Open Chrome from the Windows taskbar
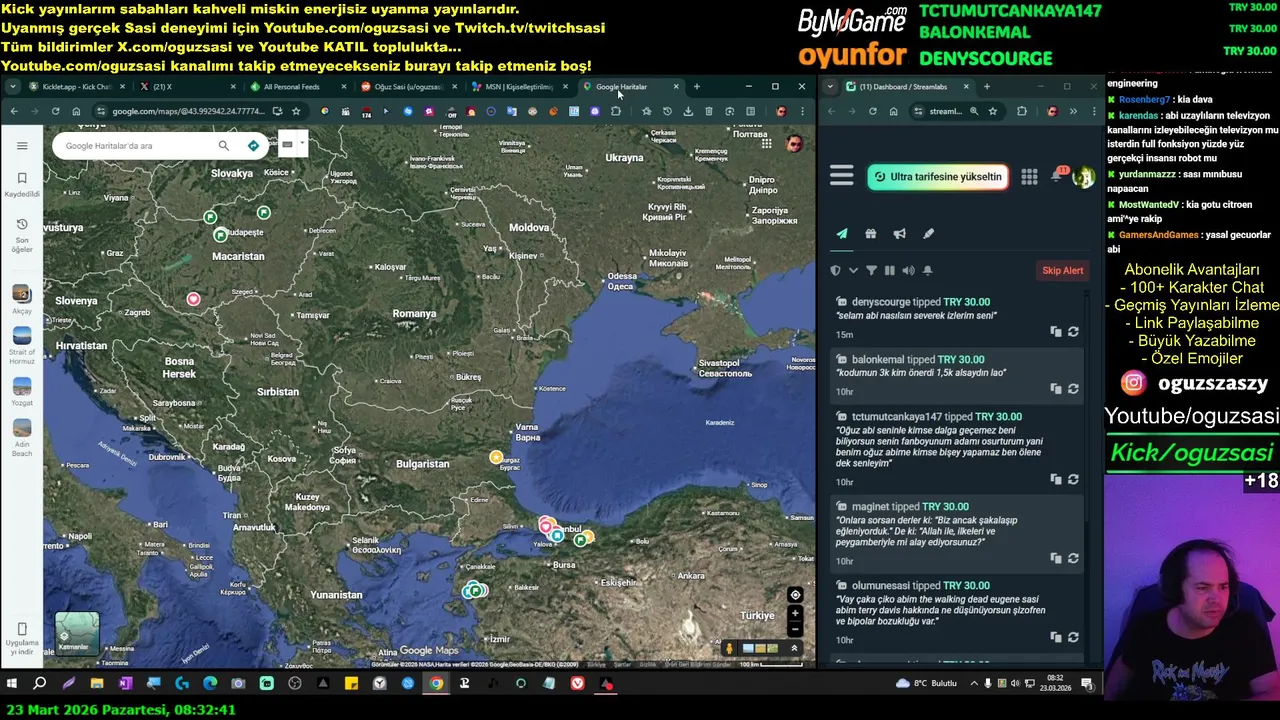The image size is (1280, 720). 436,684
